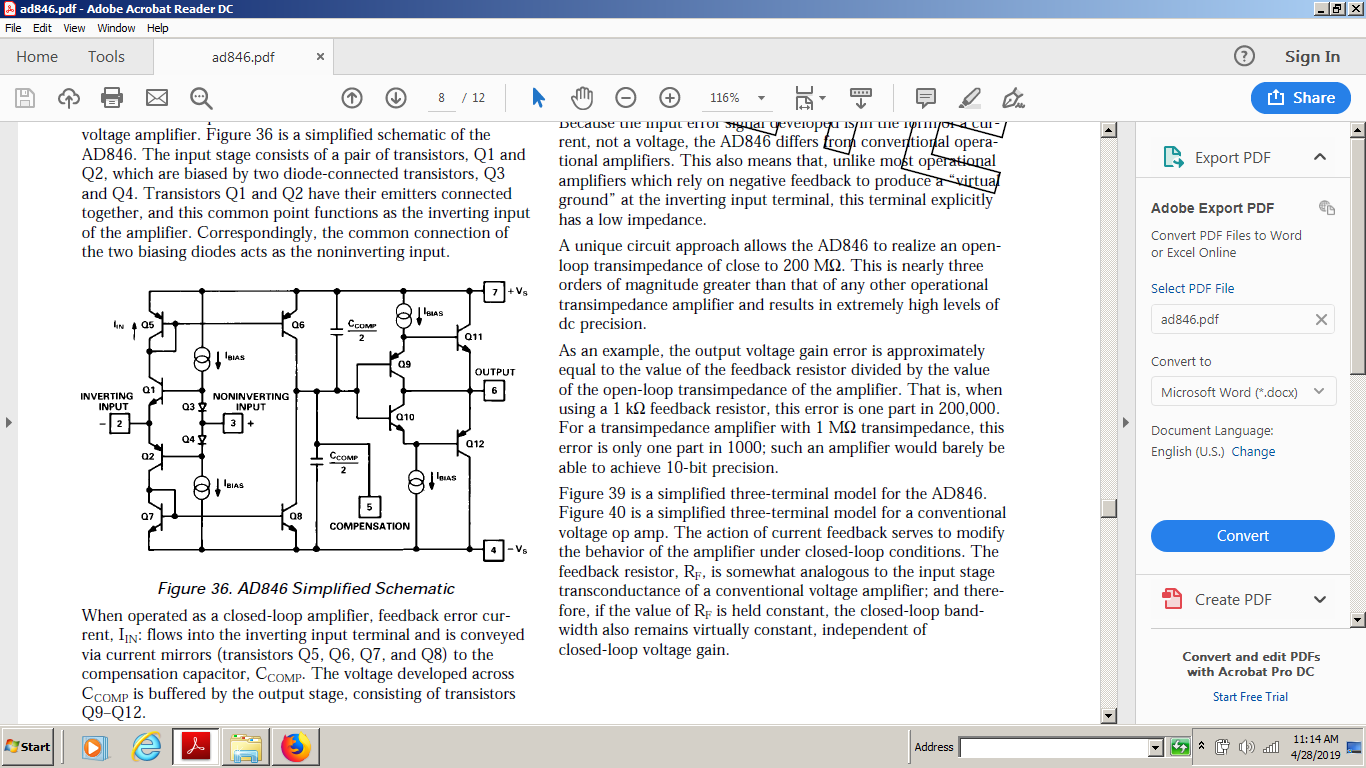
Task: Go to previous page arrow
Action: pyautogui.click(x=352, y=98)
